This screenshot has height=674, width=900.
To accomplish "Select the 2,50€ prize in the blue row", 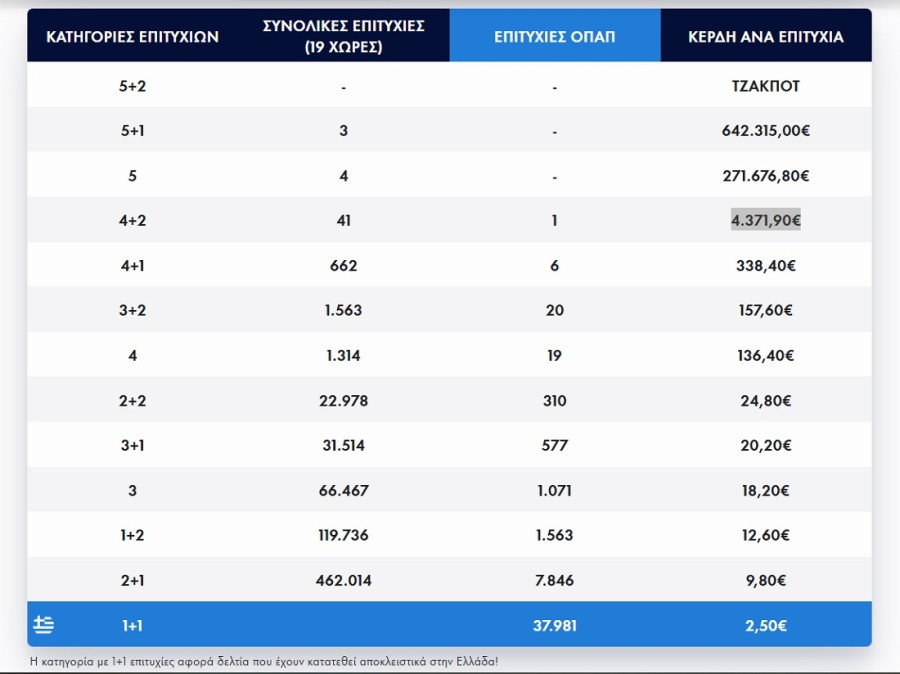I will pyautogui.click(x=765, y=626).
